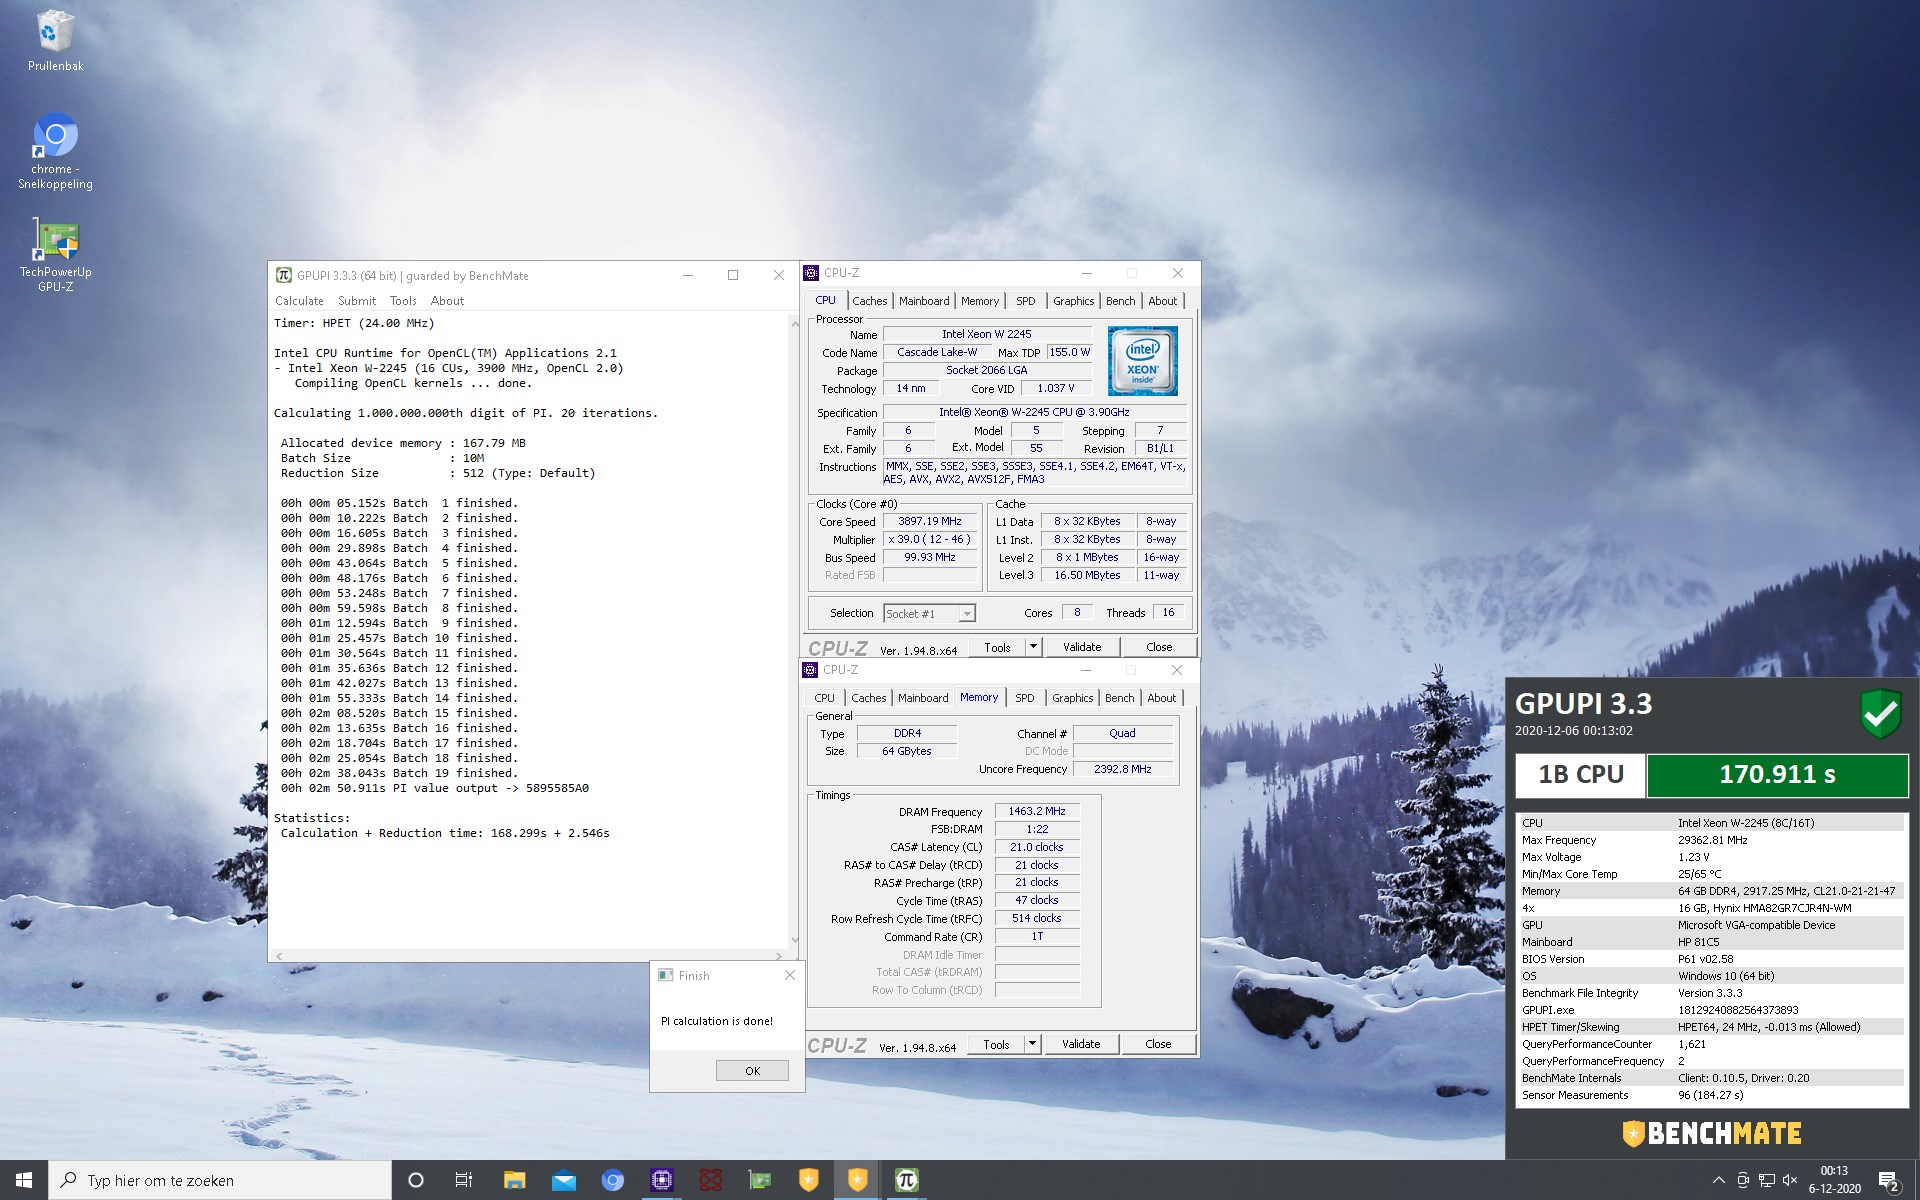Click the upper CPU-Z window title icon
This screenshot has height=1200, width=1920.
pyautogui.click(x=811, y=273)
